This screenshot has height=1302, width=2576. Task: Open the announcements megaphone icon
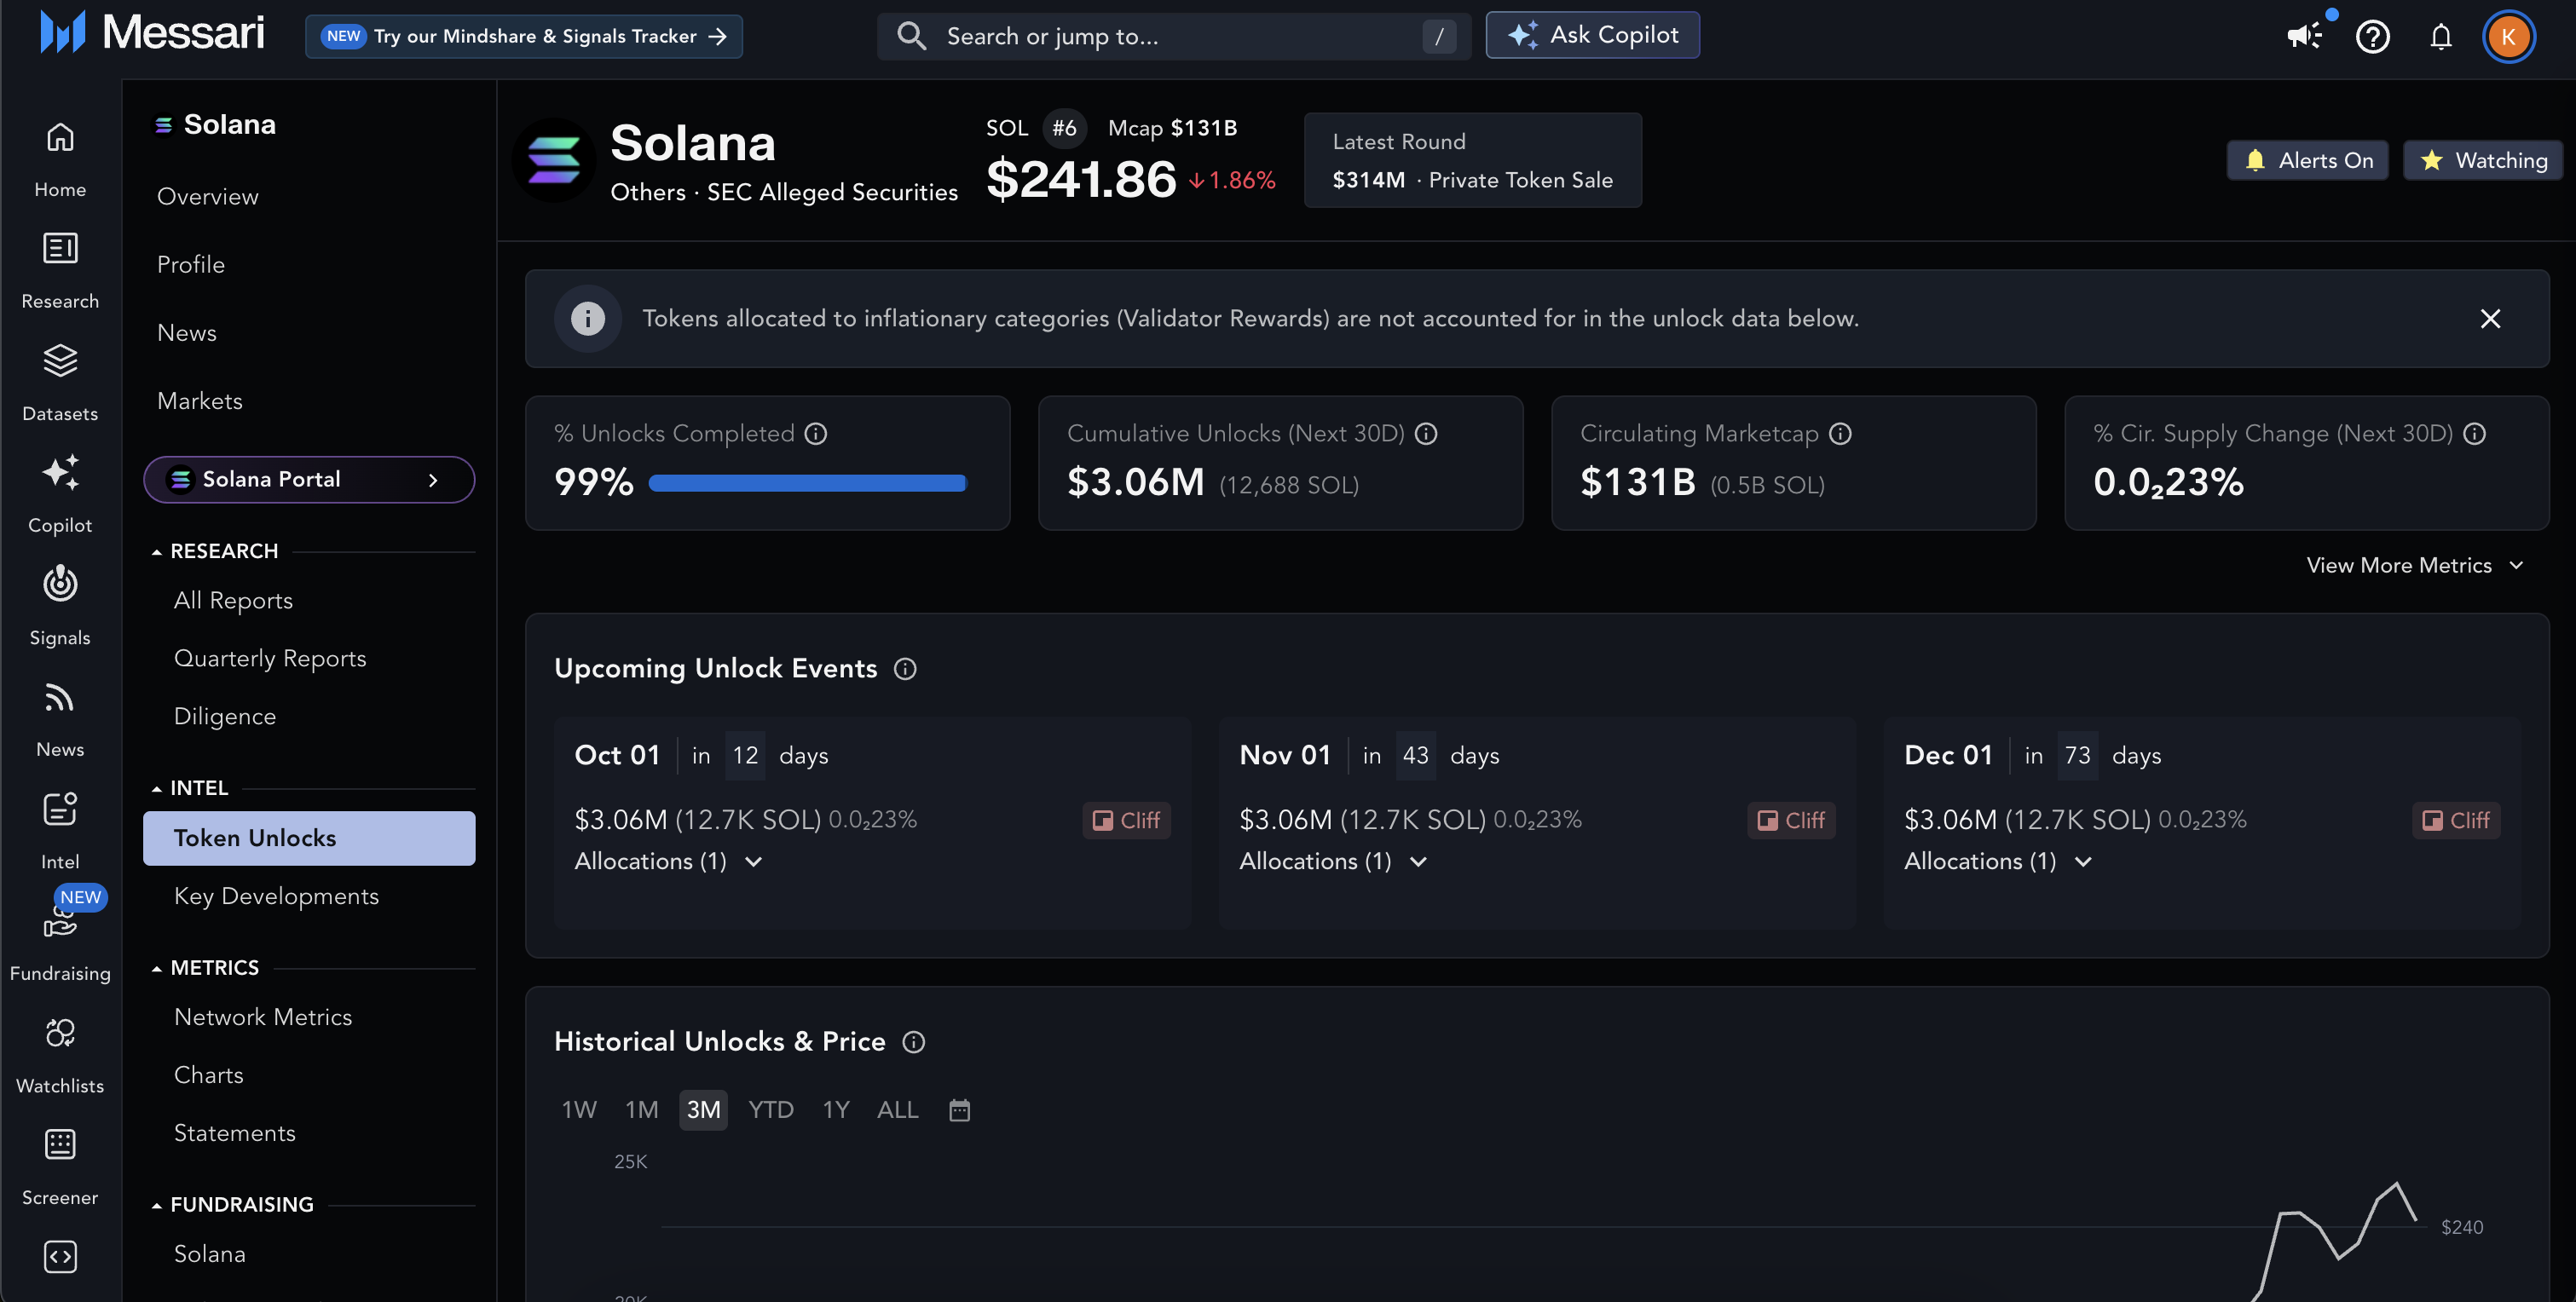[x=2304, y=36]
